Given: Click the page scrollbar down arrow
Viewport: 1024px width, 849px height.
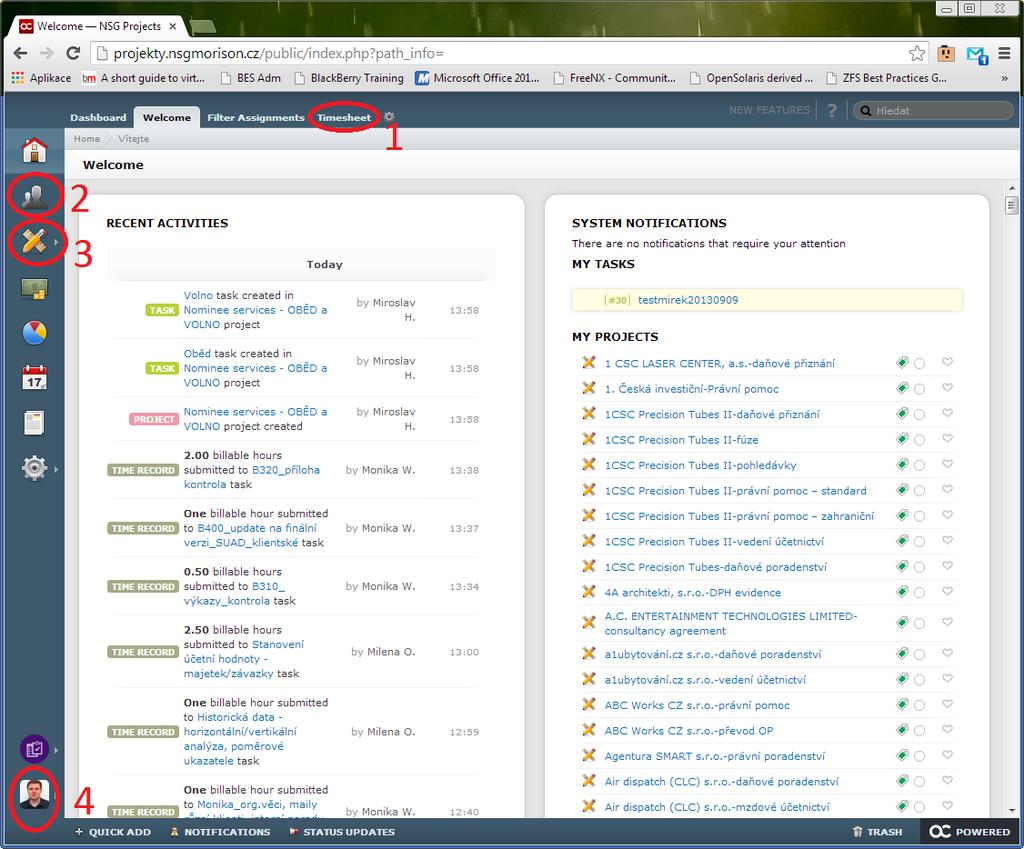Looking at the screenshot, I should pos(1012,810).
